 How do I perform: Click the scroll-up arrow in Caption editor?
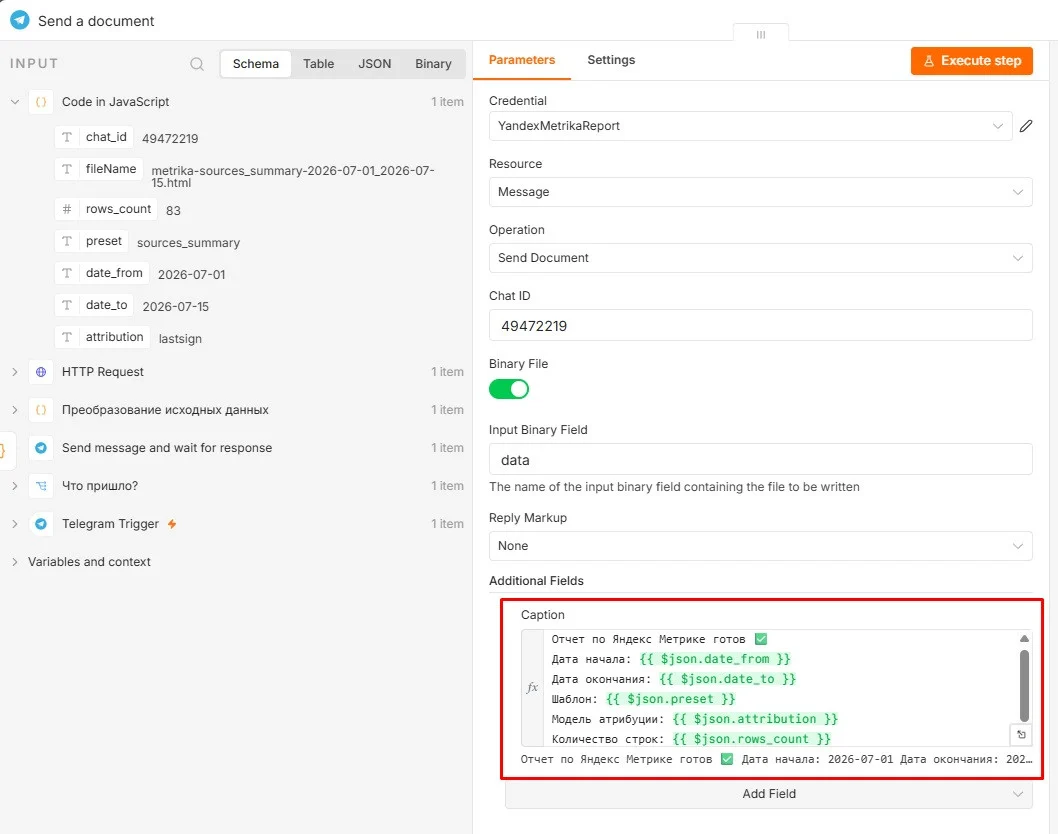pyautogui.click(x=1024, y=638)
